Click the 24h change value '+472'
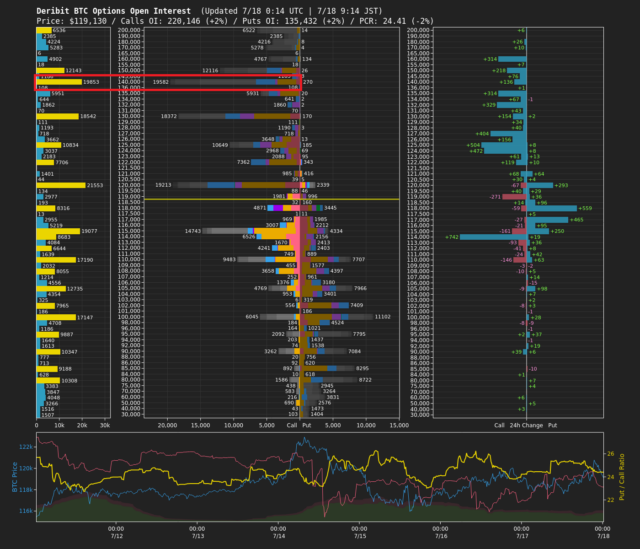Image resolution: width=640 pixels, height=549 pixels. tap(476, 151)
